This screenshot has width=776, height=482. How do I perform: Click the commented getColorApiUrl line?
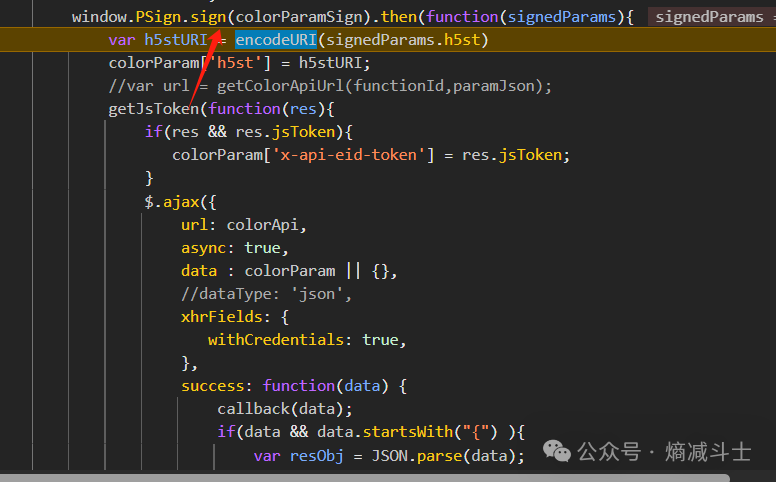330,86
